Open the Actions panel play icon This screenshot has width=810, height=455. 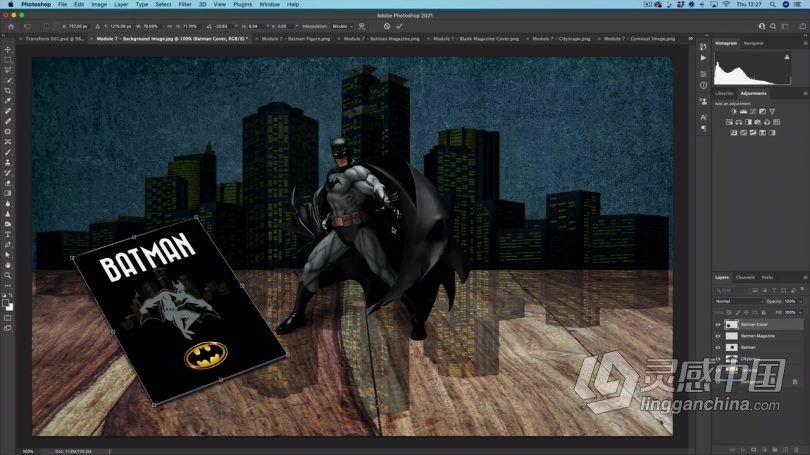click(703, 58)
